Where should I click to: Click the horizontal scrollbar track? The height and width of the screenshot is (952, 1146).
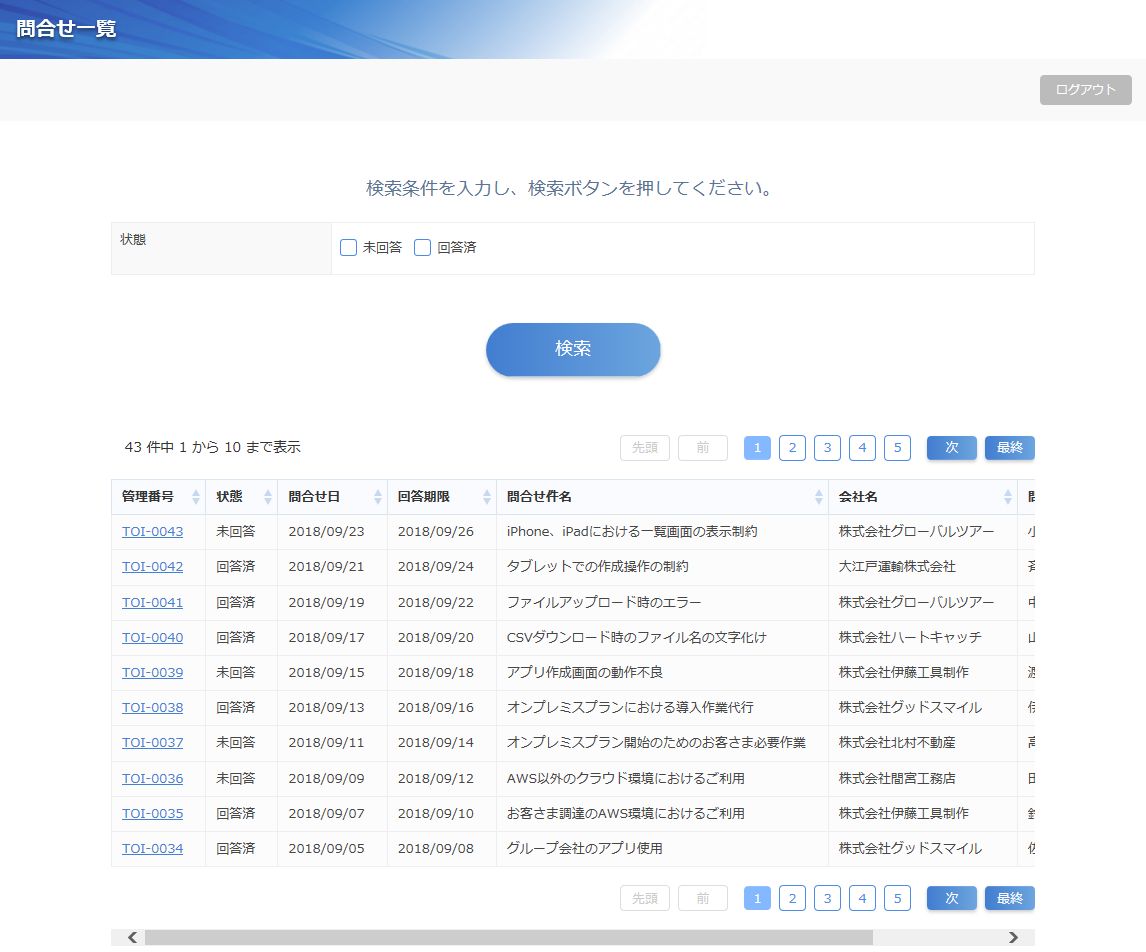pos(940,938)
